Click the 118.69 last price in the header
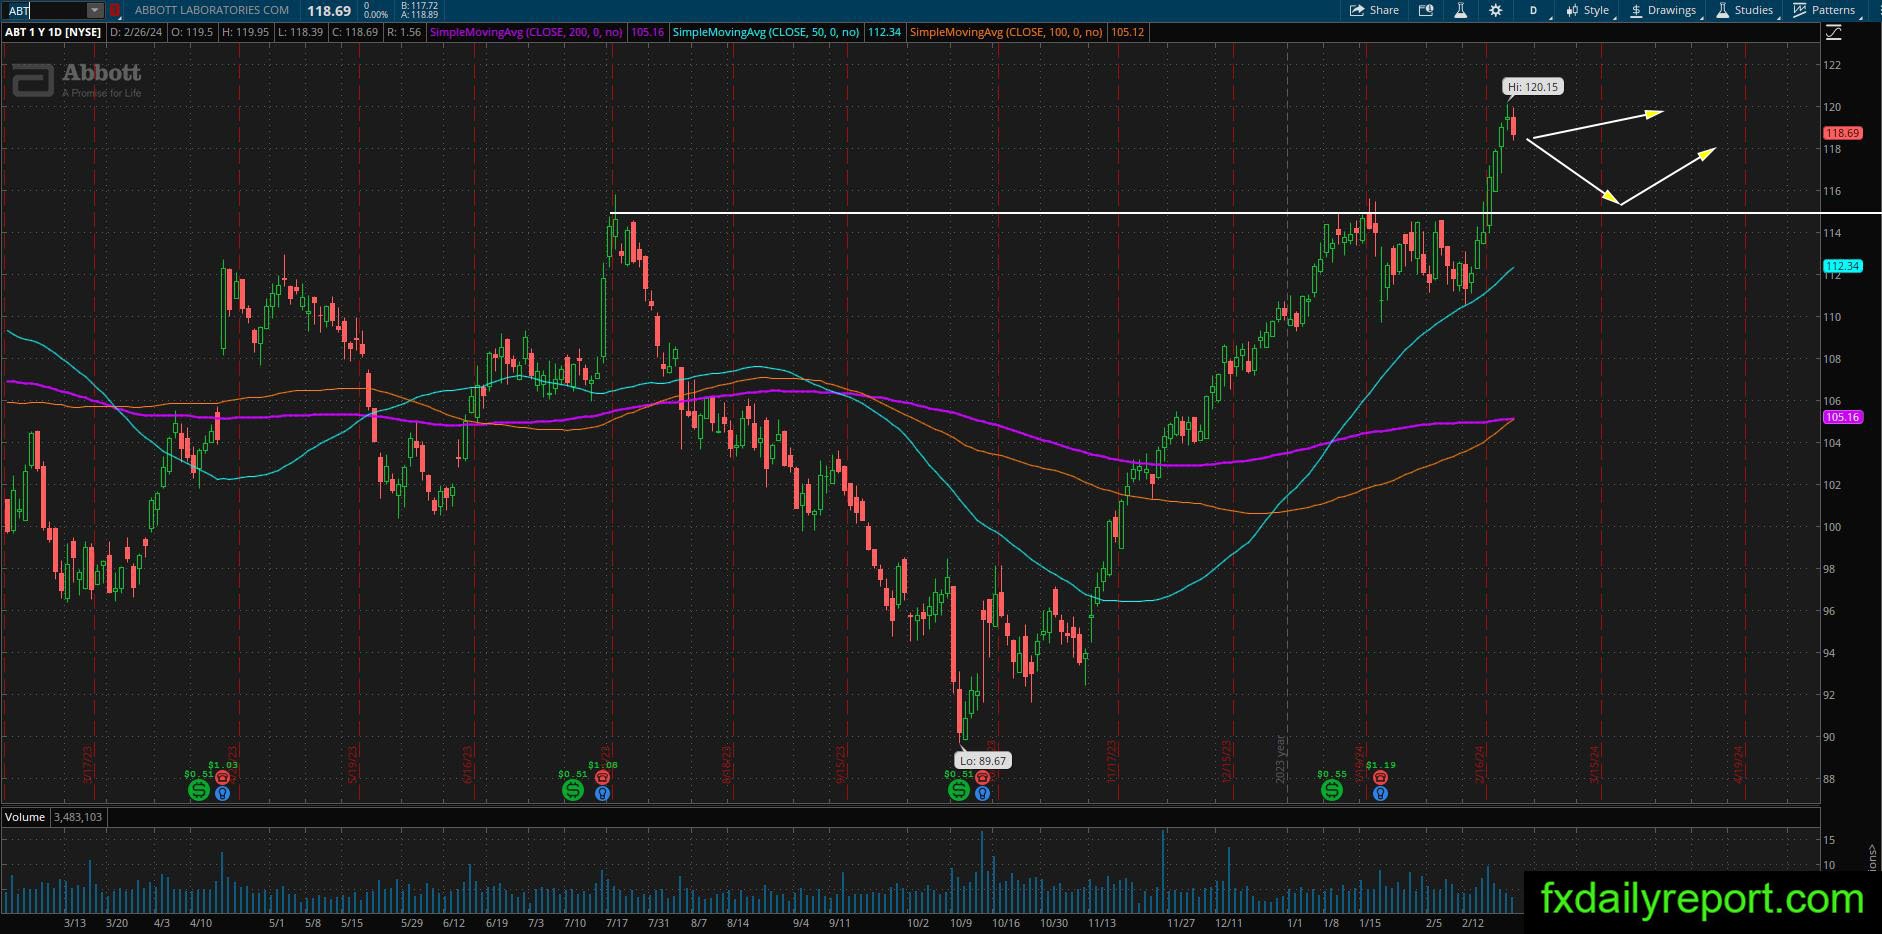Image resolution: width=1882 pixels, height=934 pixels. pyautogui.click(x=329, y=10)
